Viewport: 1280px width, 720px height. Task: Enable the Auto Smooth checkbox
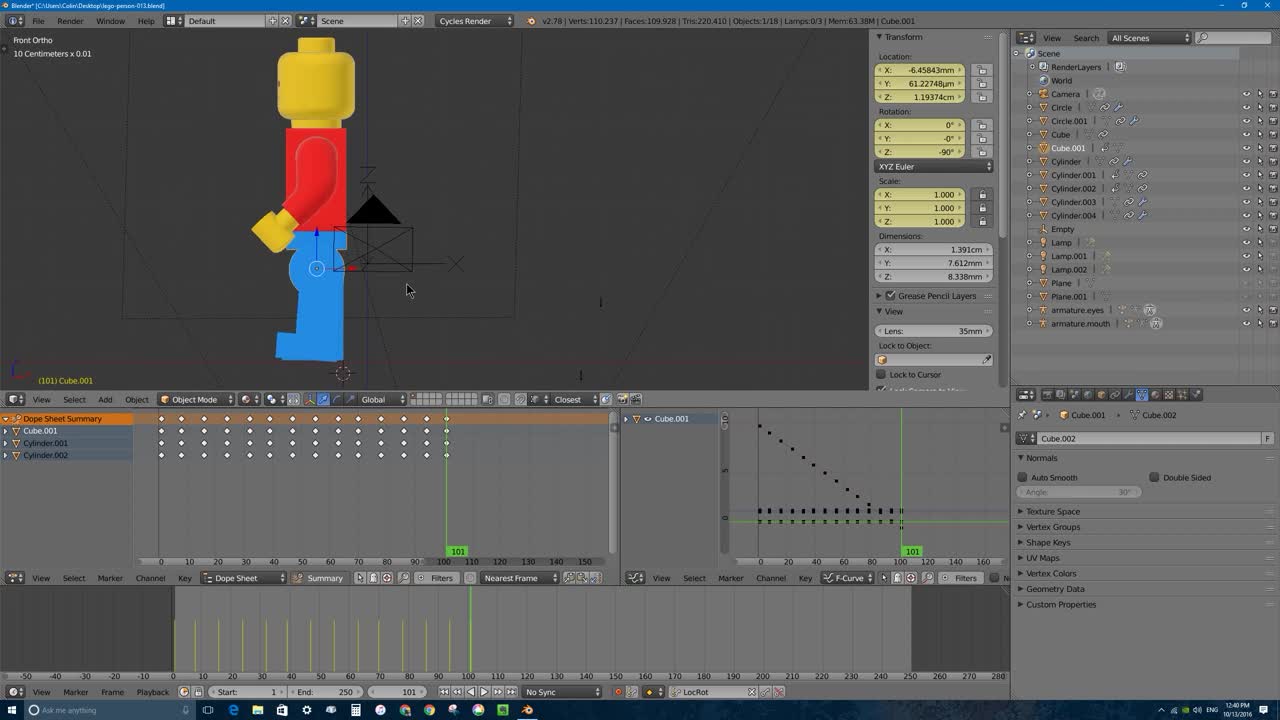coord(1022,477)
